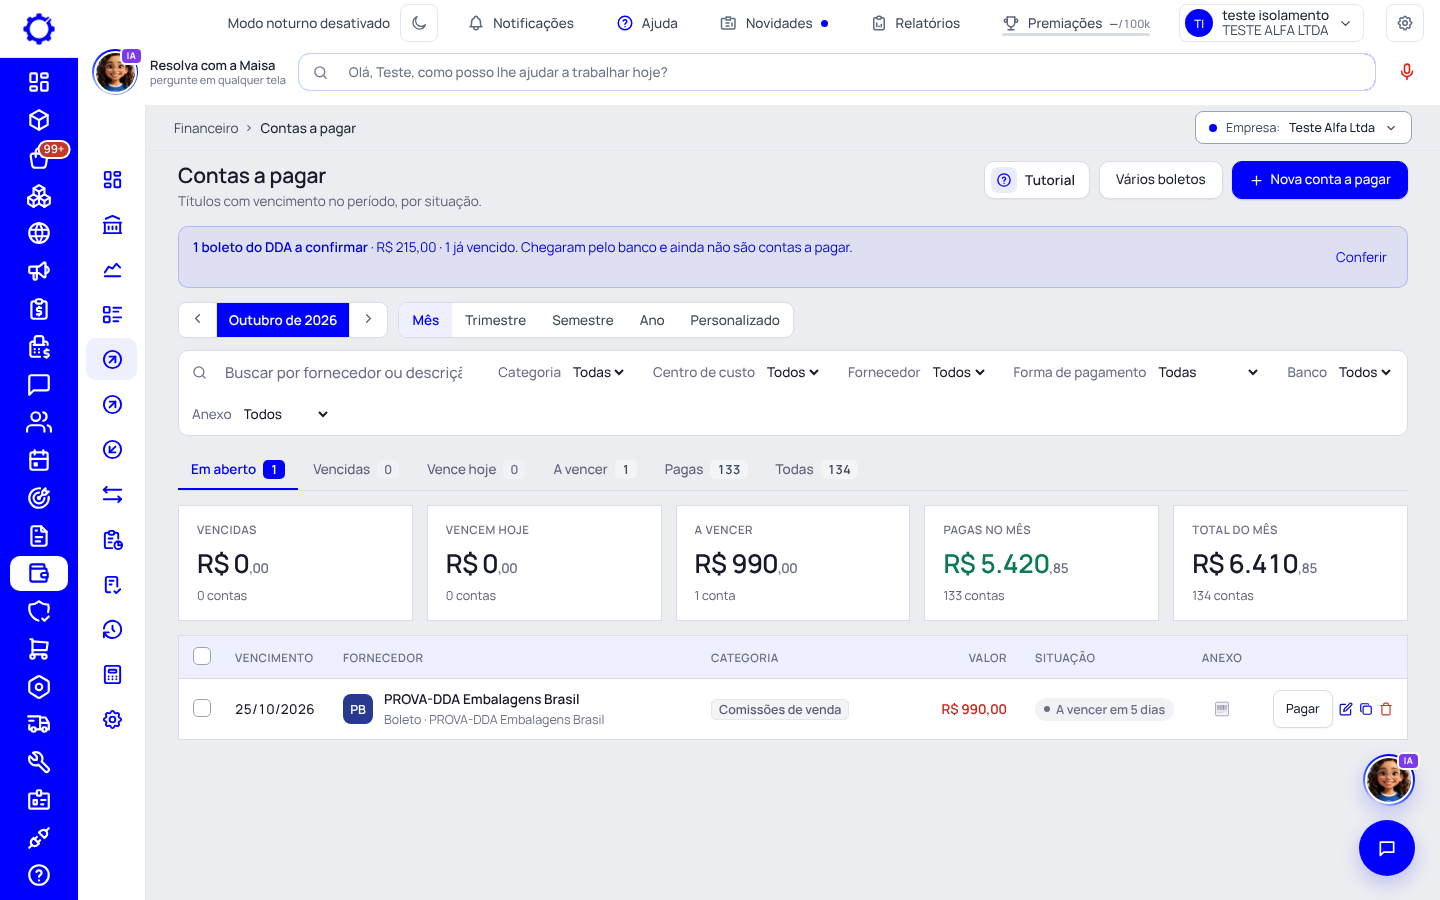This screenshot has height=900, width=1440.
Task: Open the chat bubble floating button
Action: click(x=1386, y=848)
